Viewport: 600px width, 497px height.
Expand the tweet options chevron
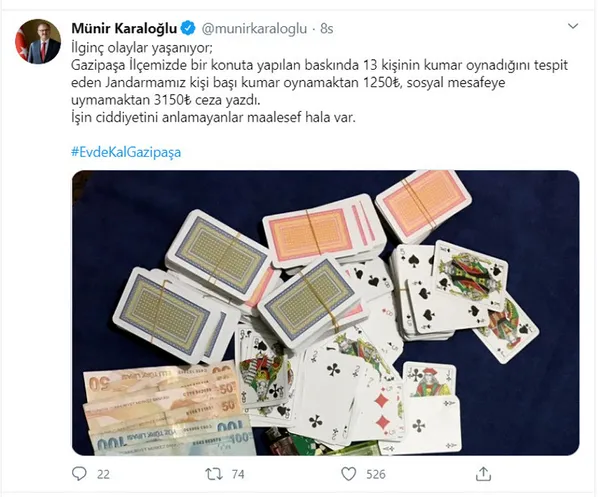pyautogui.click(x=573, y=26)
